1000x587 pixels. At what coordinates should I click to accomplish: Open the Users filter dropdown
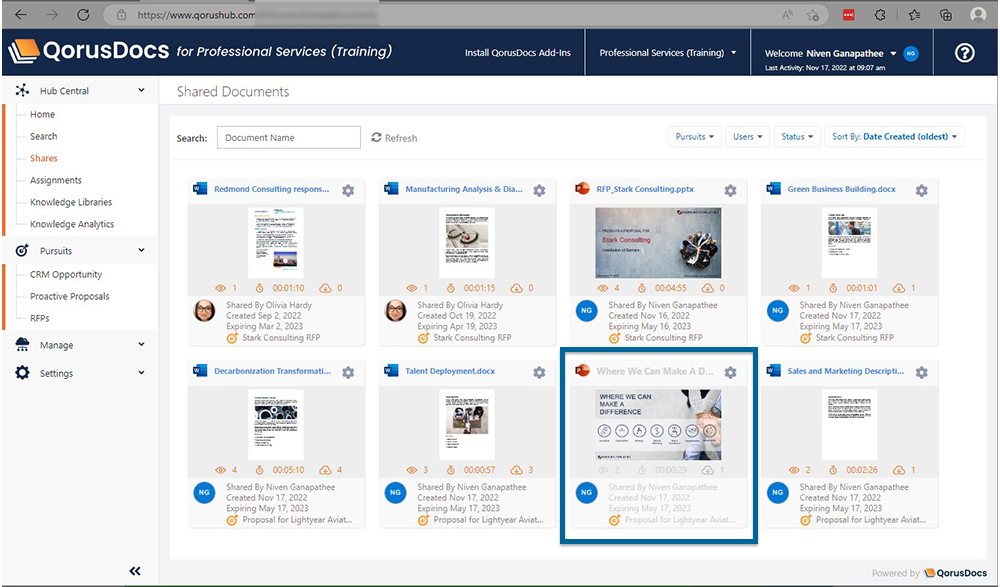click(x=748, y=137)
